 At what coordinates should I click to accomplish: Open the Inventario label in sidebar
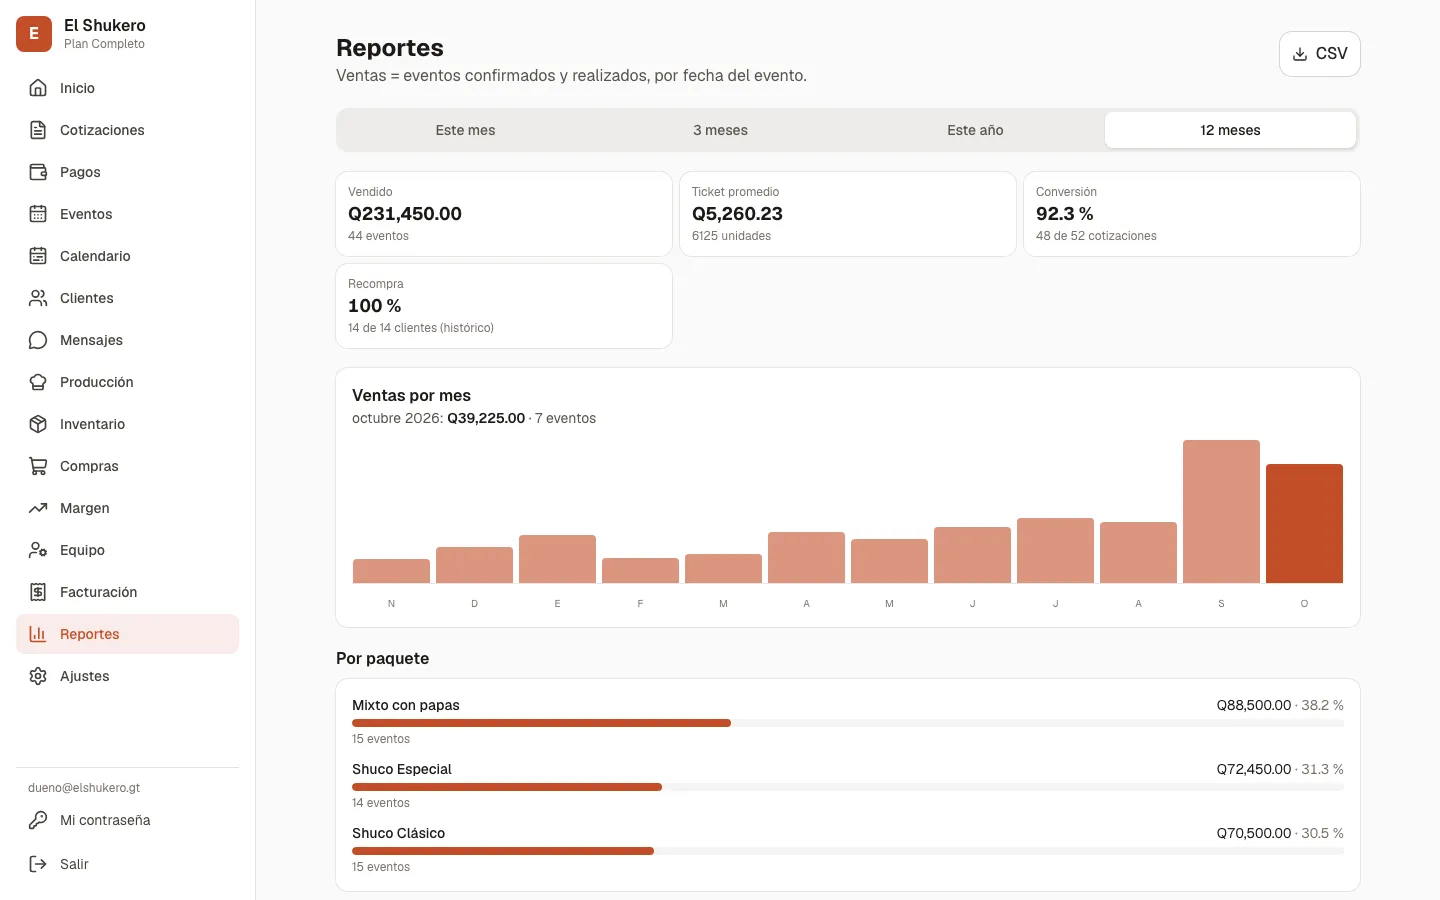pyautogui.click(x=92, y=424)
